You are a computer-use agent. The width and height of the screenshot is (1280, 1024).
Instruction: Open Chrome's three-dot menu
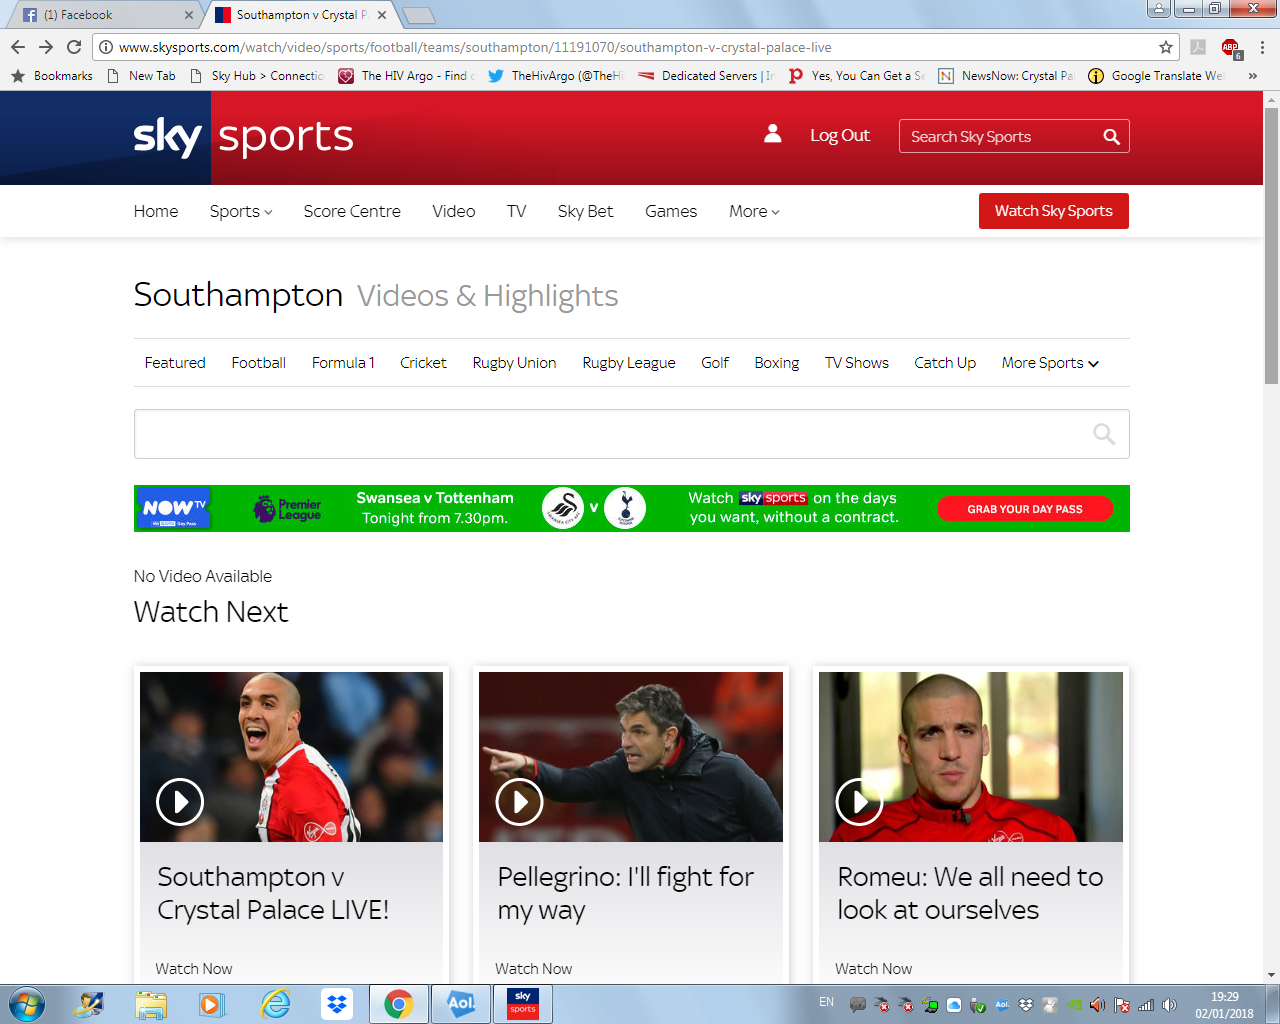[x=1262, y=47]
